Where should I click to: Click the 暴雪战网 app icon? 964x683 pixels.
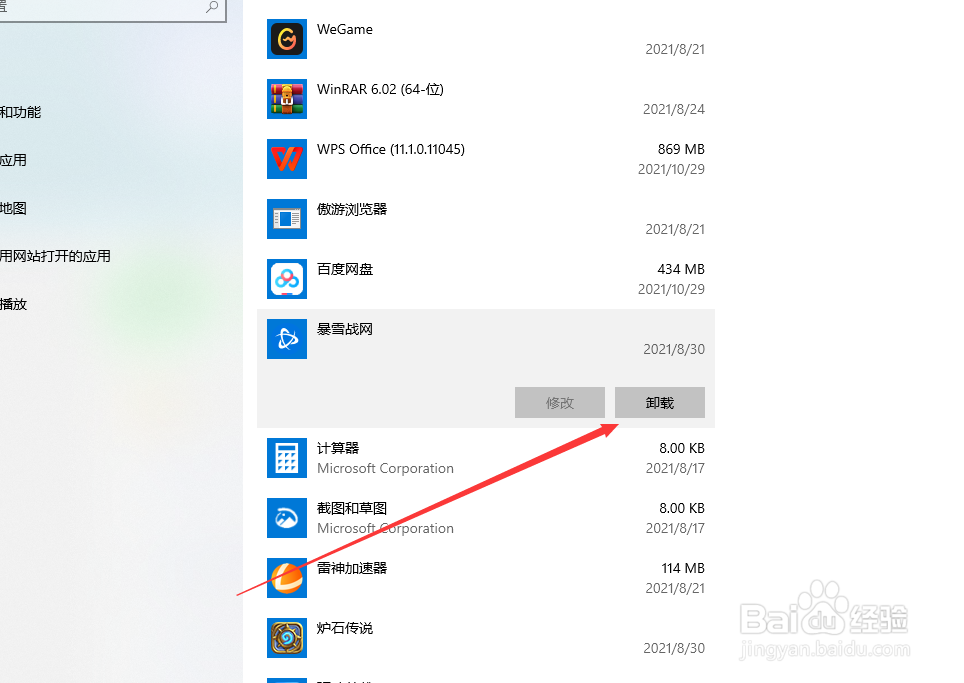[286, 339]
